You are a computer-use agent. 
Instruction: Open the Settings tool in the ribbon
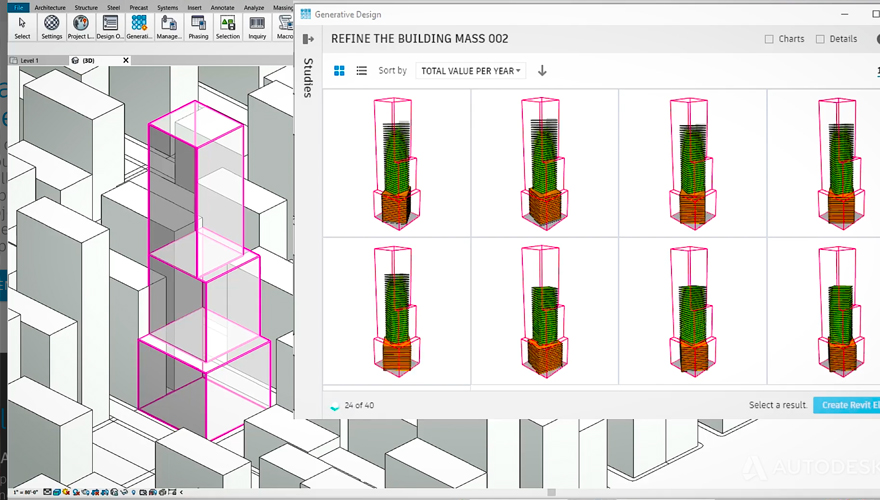coord(52,27)
